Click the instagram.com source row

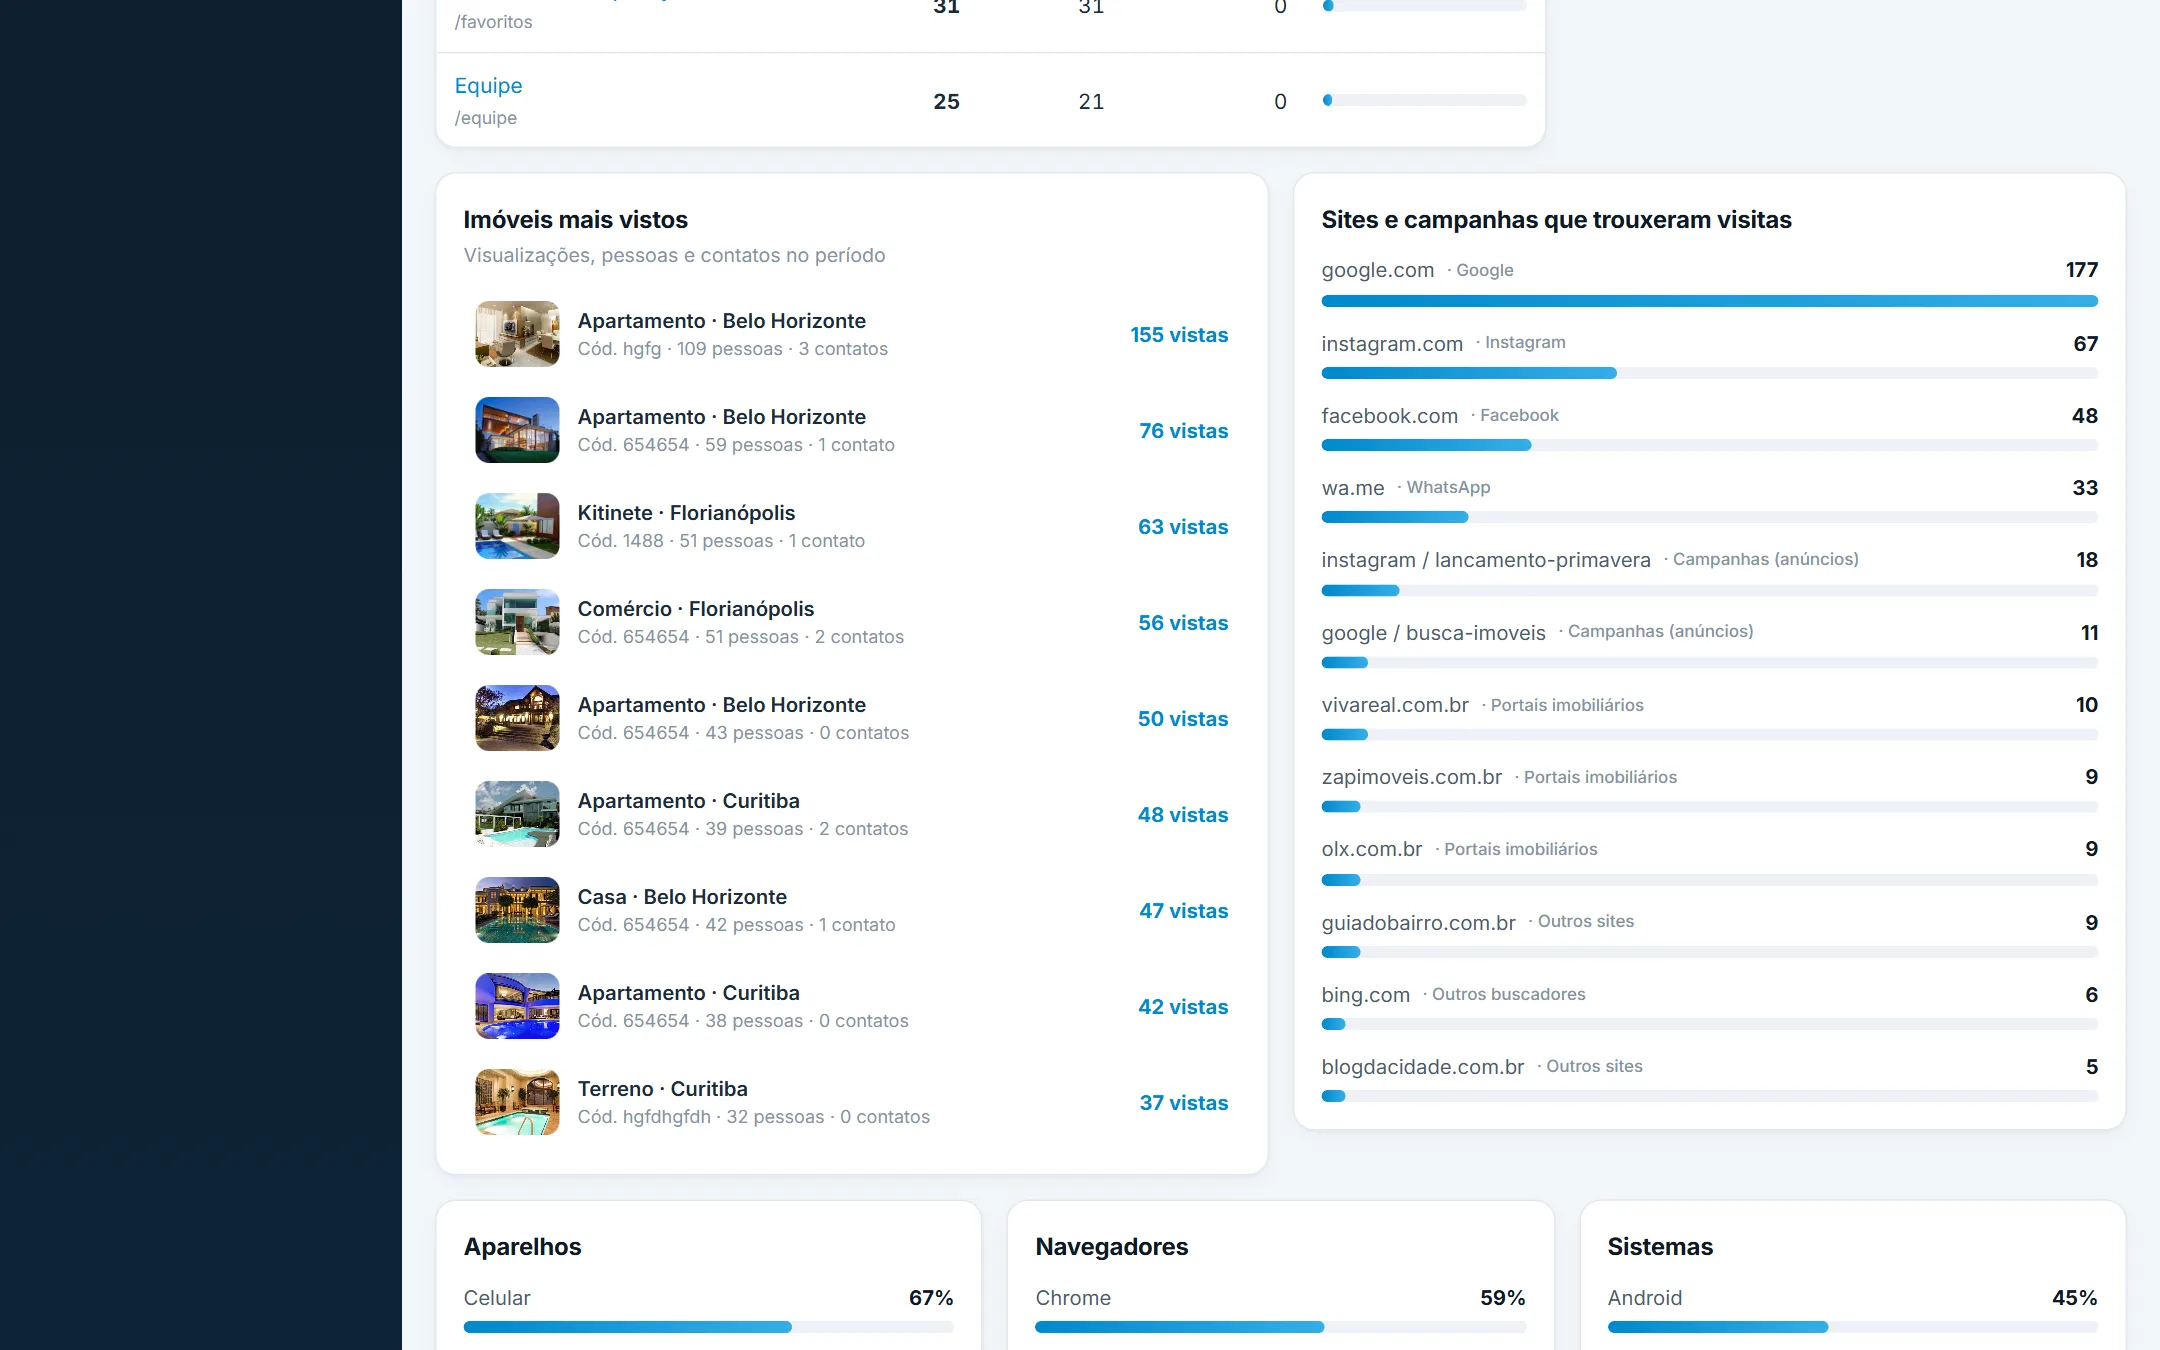click(x=1709, y=357)
